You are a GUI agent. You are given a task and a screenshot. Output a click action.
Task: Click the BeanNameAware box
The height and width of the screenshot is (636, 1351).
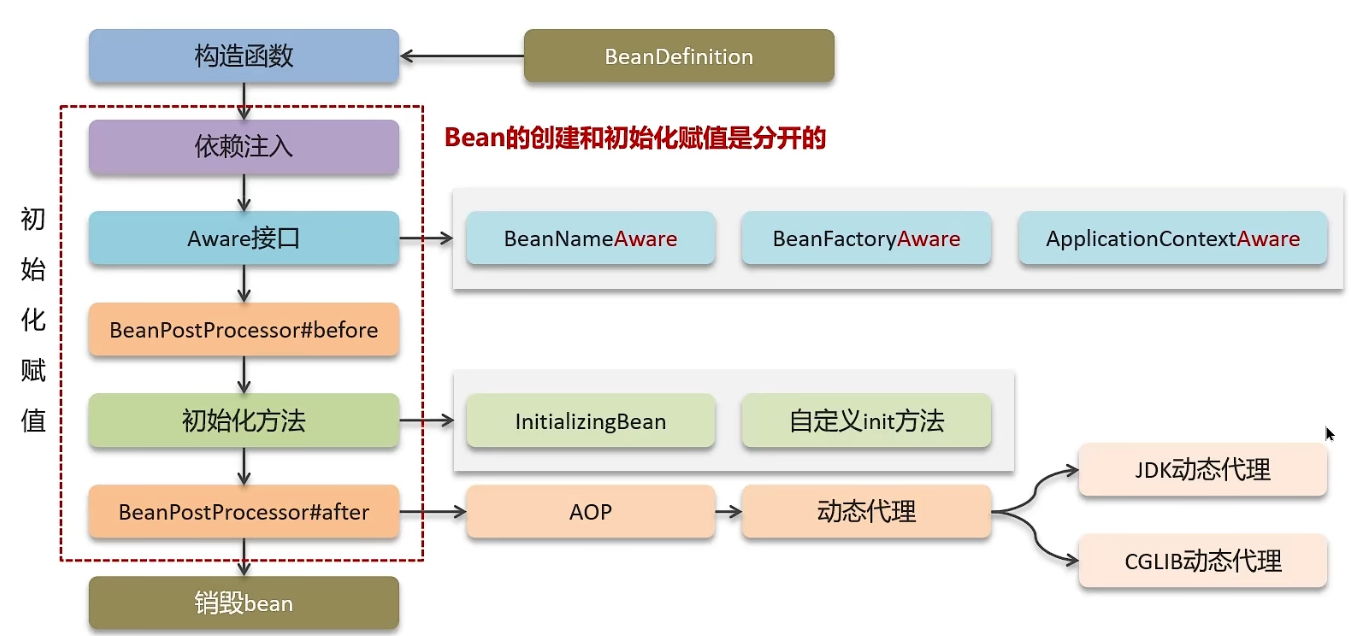590,238
